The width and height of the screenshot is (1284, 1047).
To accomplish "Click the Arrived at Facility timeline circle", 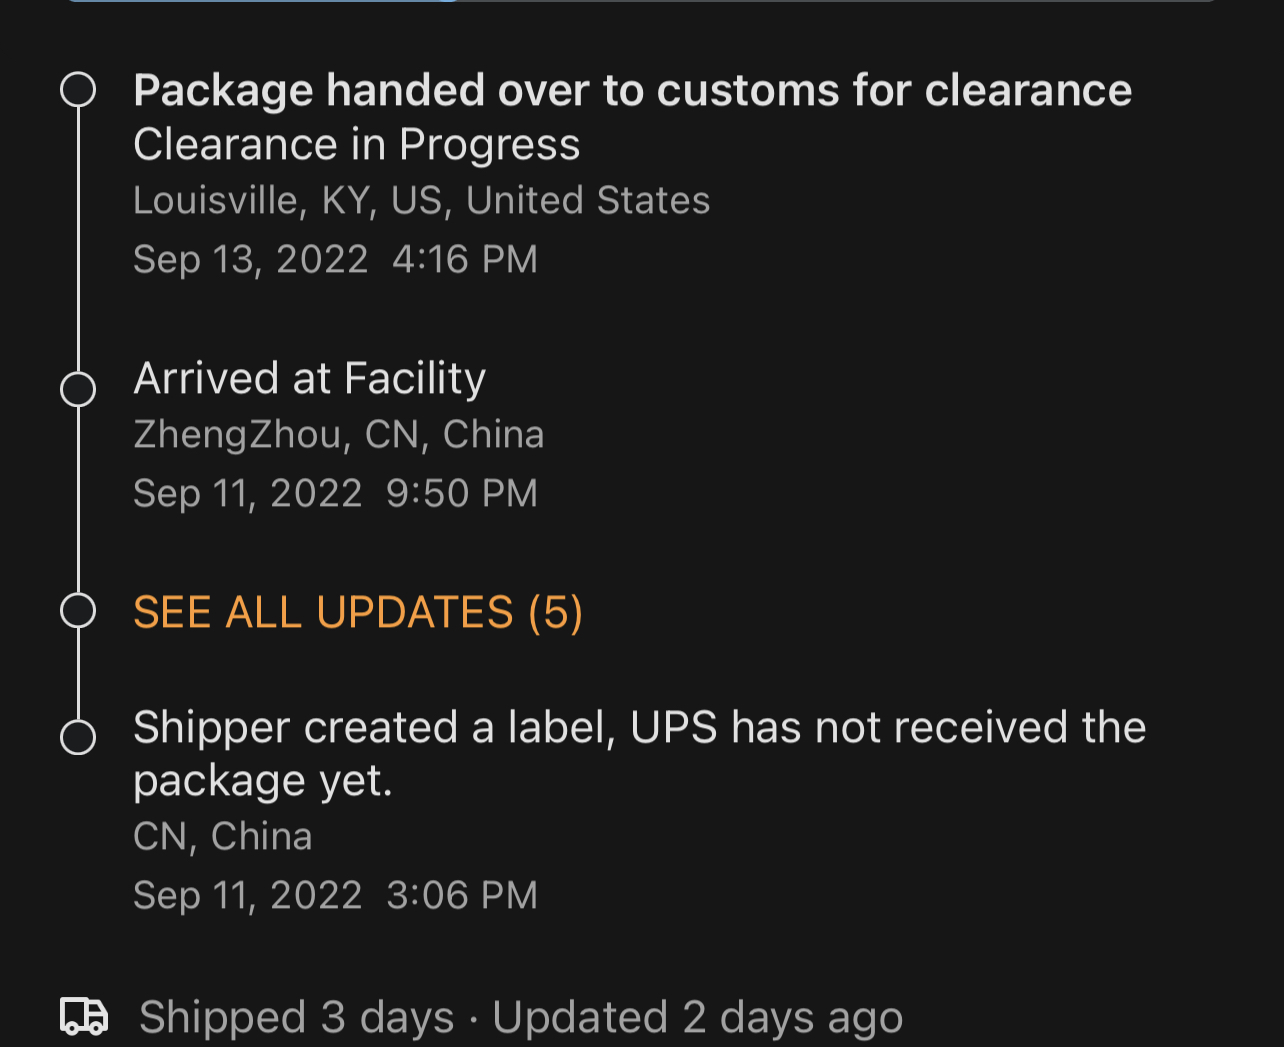I will (x=78, y=389).
